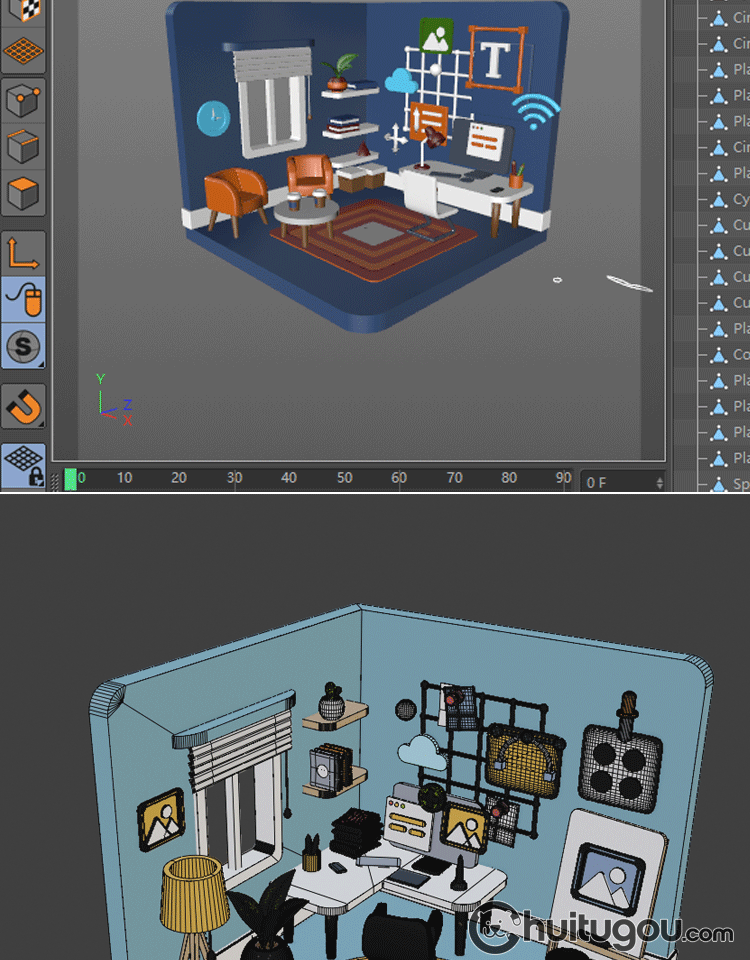Viewport: 750px width, 960px height.
Task: Switch to Edges mode cube icon
Action: tap(23, 146)
